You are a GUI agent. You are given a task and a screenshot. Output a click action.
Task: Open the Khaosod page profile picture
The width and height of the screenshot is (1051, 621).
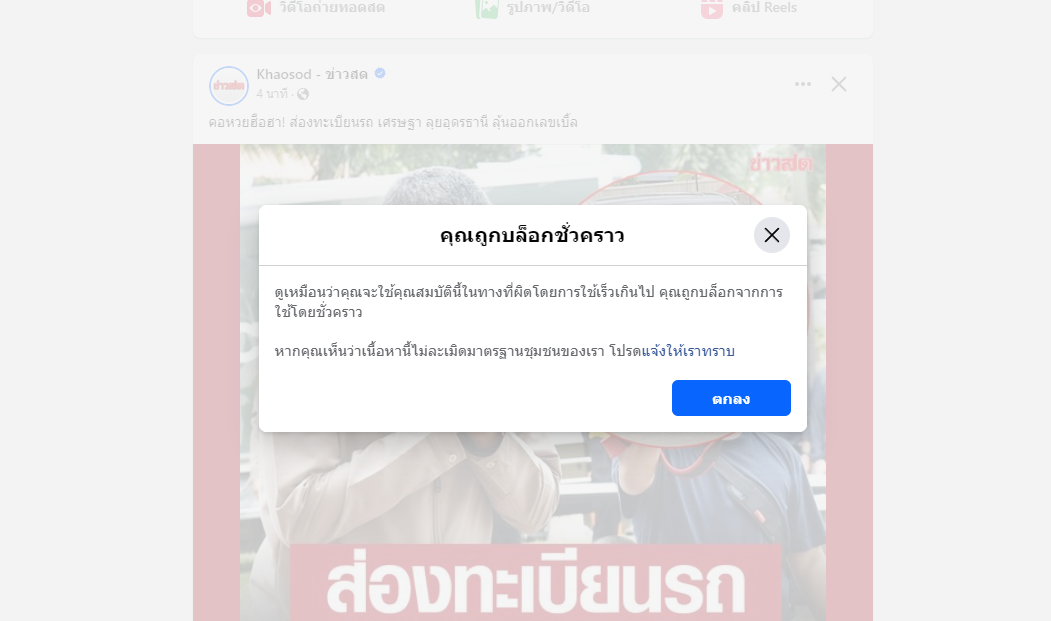(x=229, y=86)
